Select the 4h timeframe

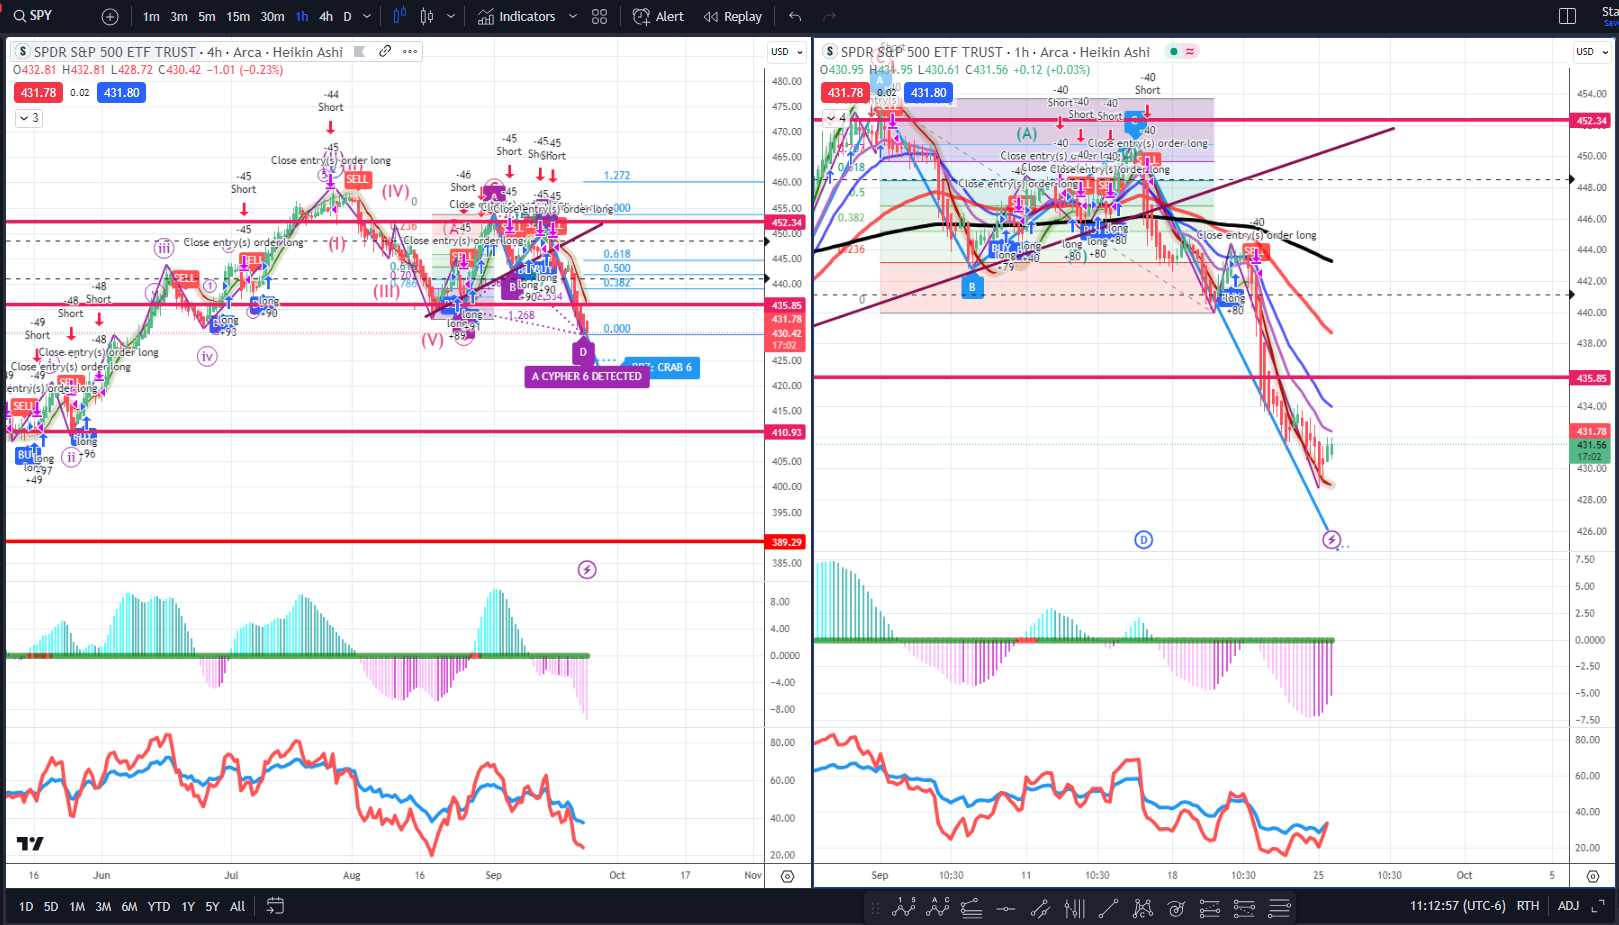pos(326,17)
